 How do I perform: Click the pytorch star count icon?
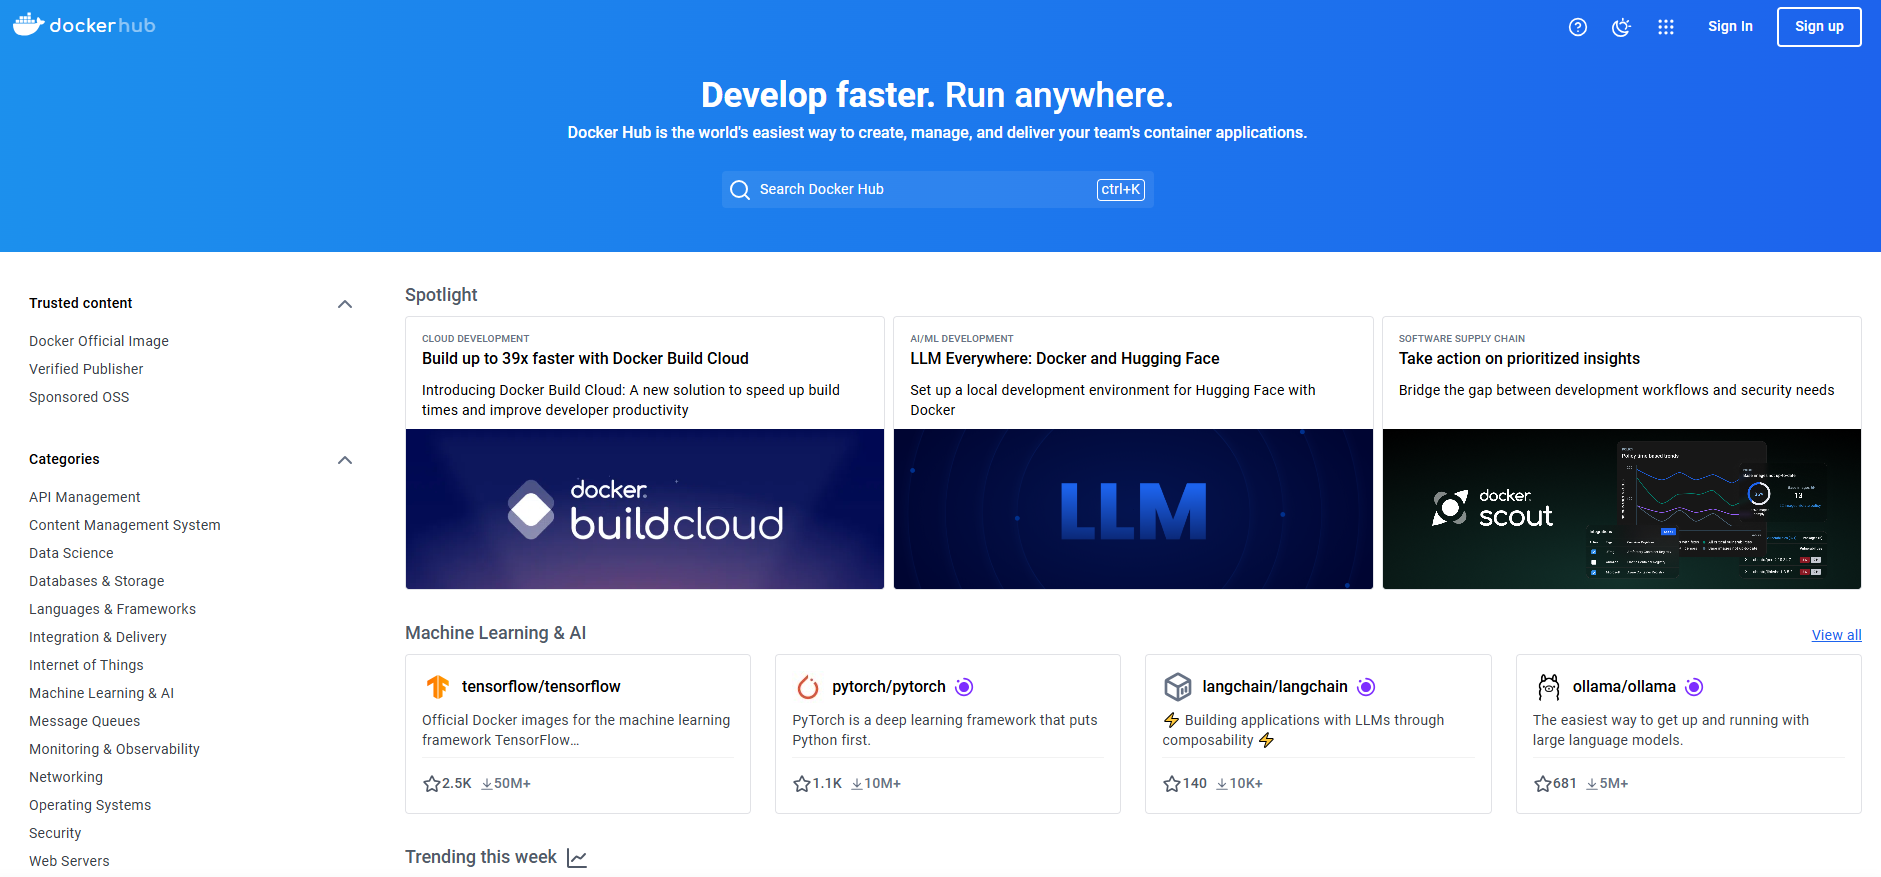802,784
